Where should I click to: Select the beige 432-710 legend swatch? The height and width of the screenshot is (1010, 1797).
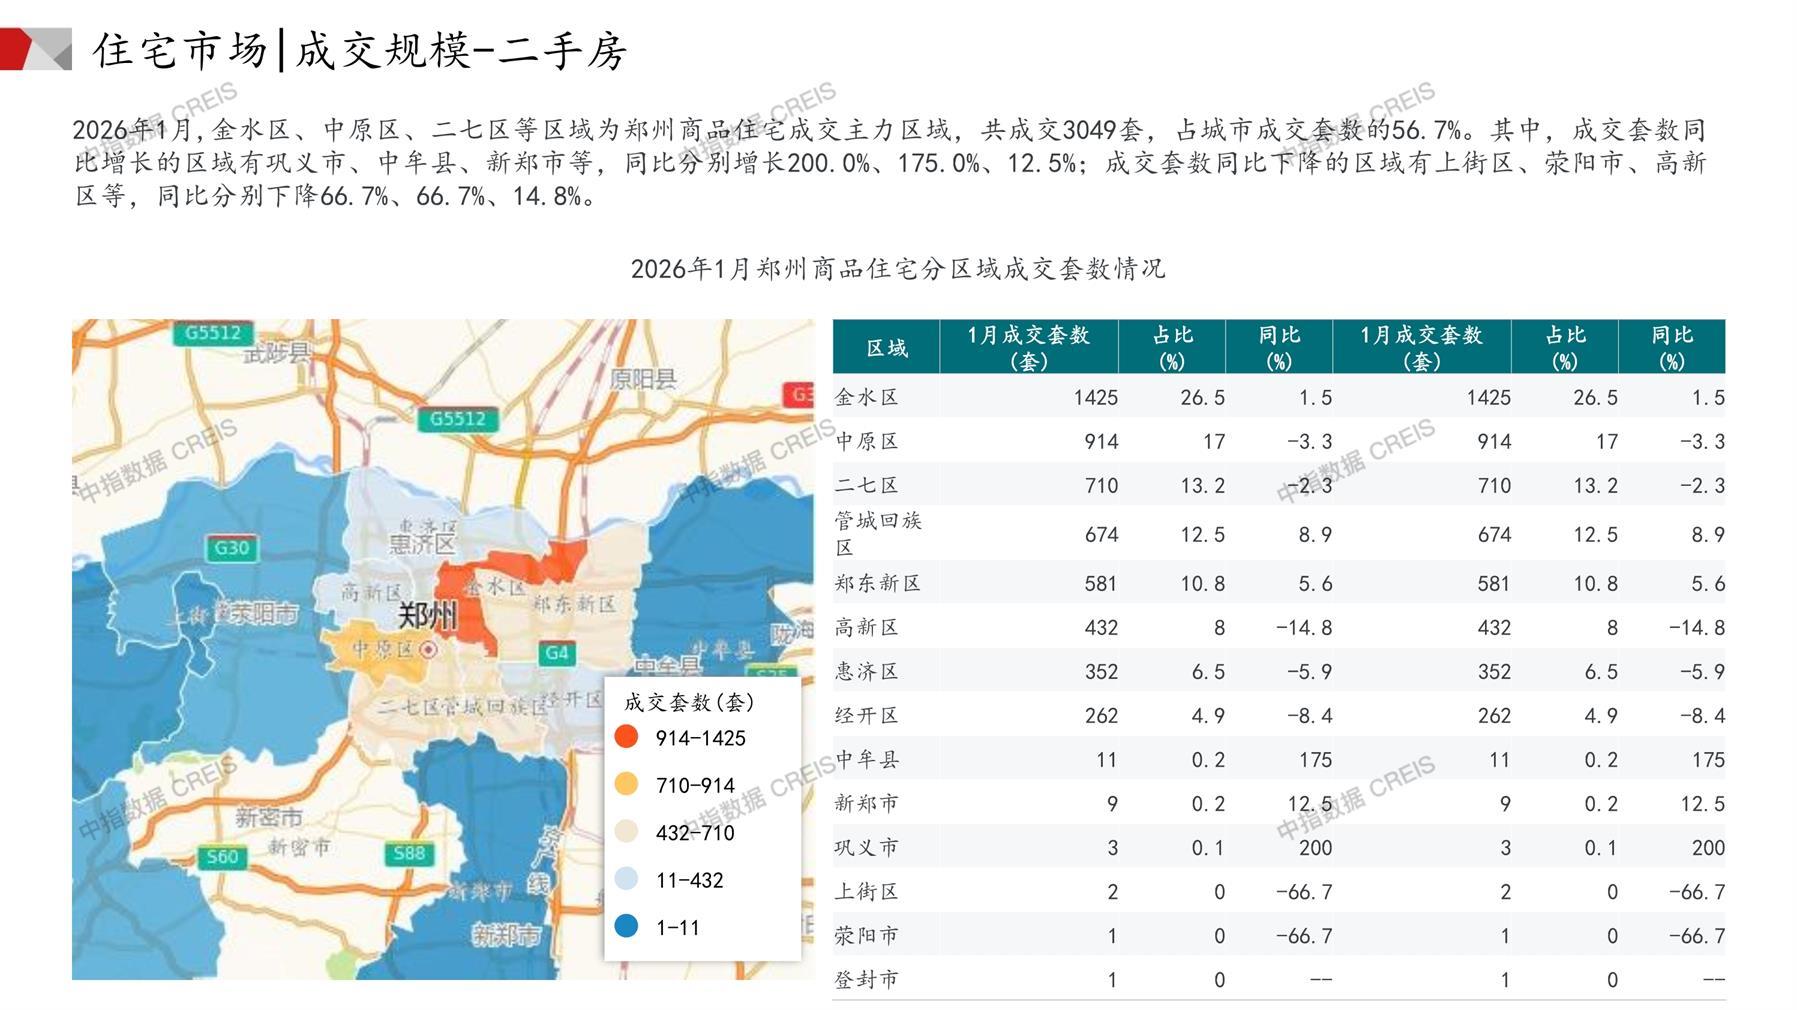coord(627,832)
